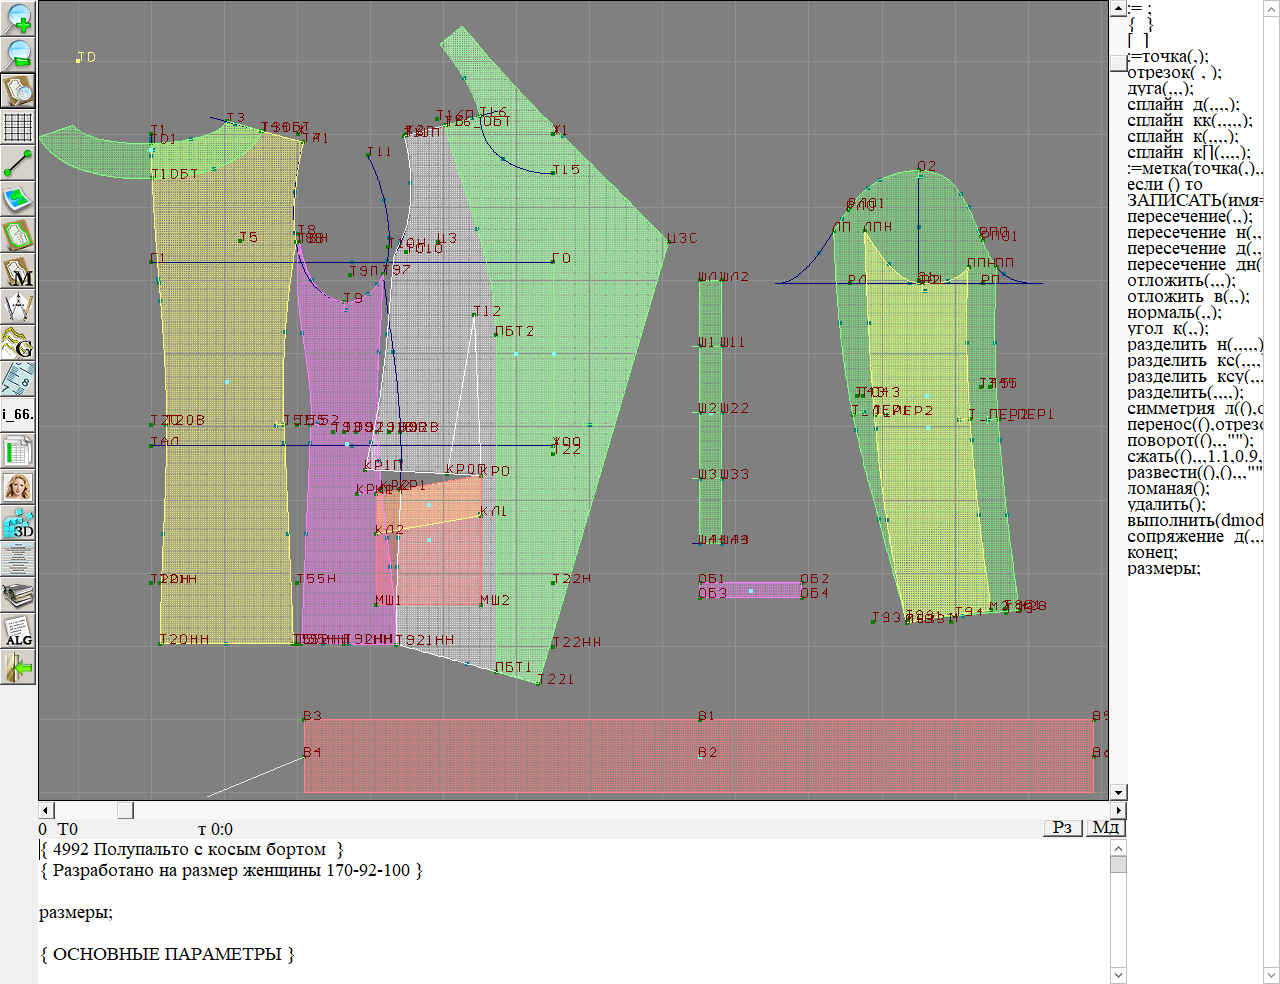This screenshot has height=984, width=1280.
Task: Select 'удалить();' from operator list
Action: pyautogui.click(x=1166, y=504)
